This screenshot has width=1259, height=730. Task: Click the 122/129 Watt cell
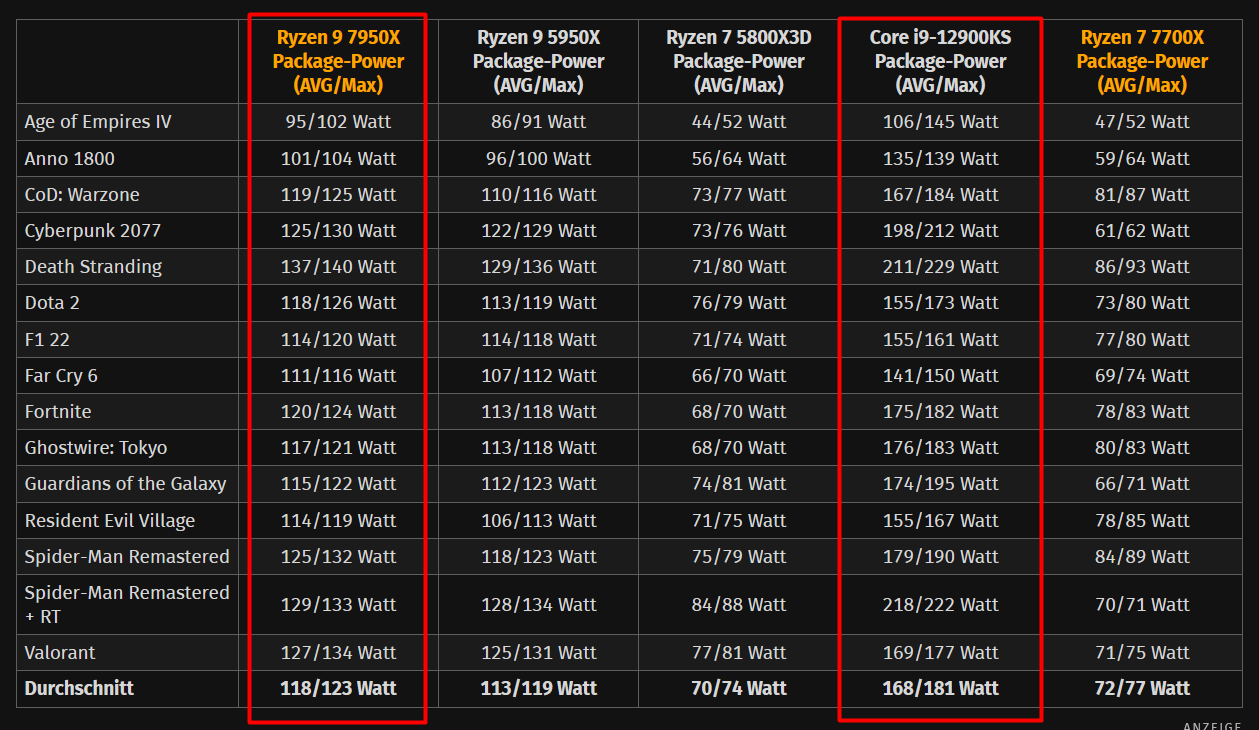(x=538, y=230)
